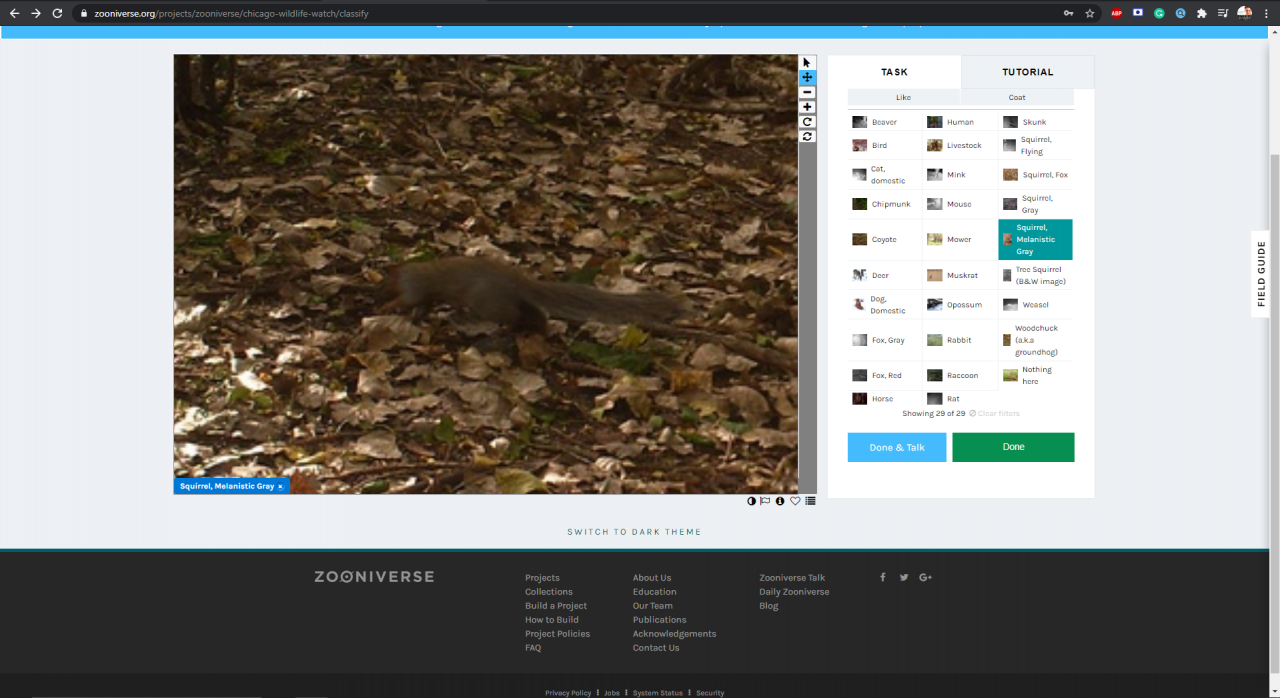
Task: Deselect Squirrel, Melanistic Gray option
Action: click(x=1035, y=240)
